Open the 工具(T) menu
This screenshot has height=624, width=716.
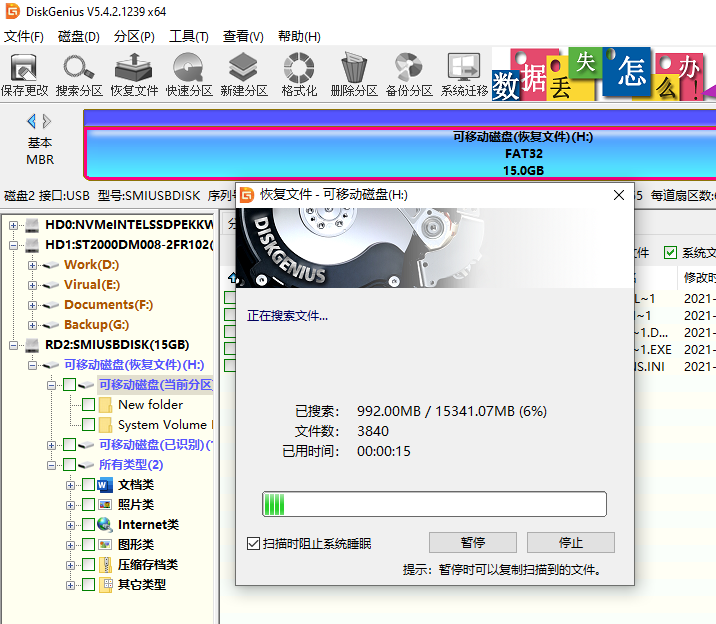pyautogui.click(x=189, y=37)
